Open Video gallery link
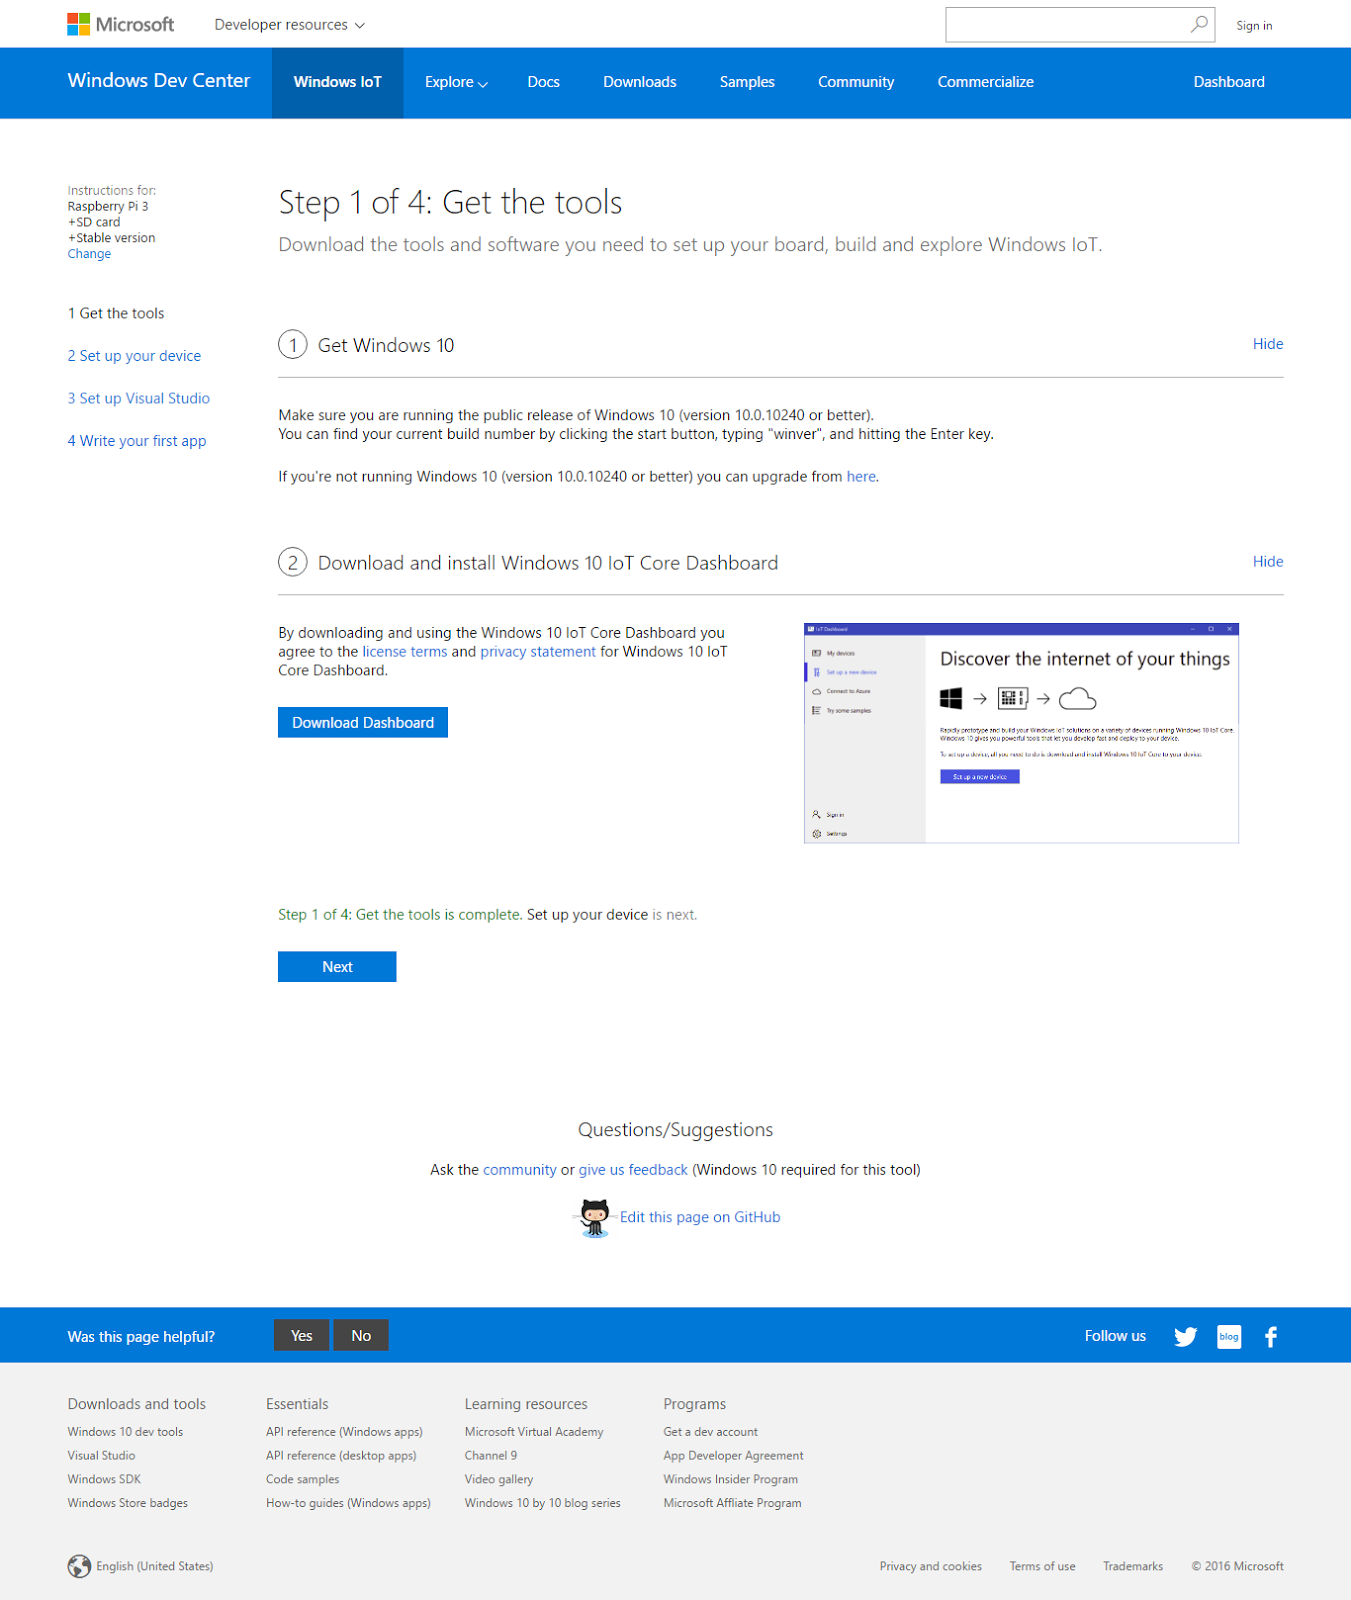1351x1600 pixels. click(x=499, y=1479)
